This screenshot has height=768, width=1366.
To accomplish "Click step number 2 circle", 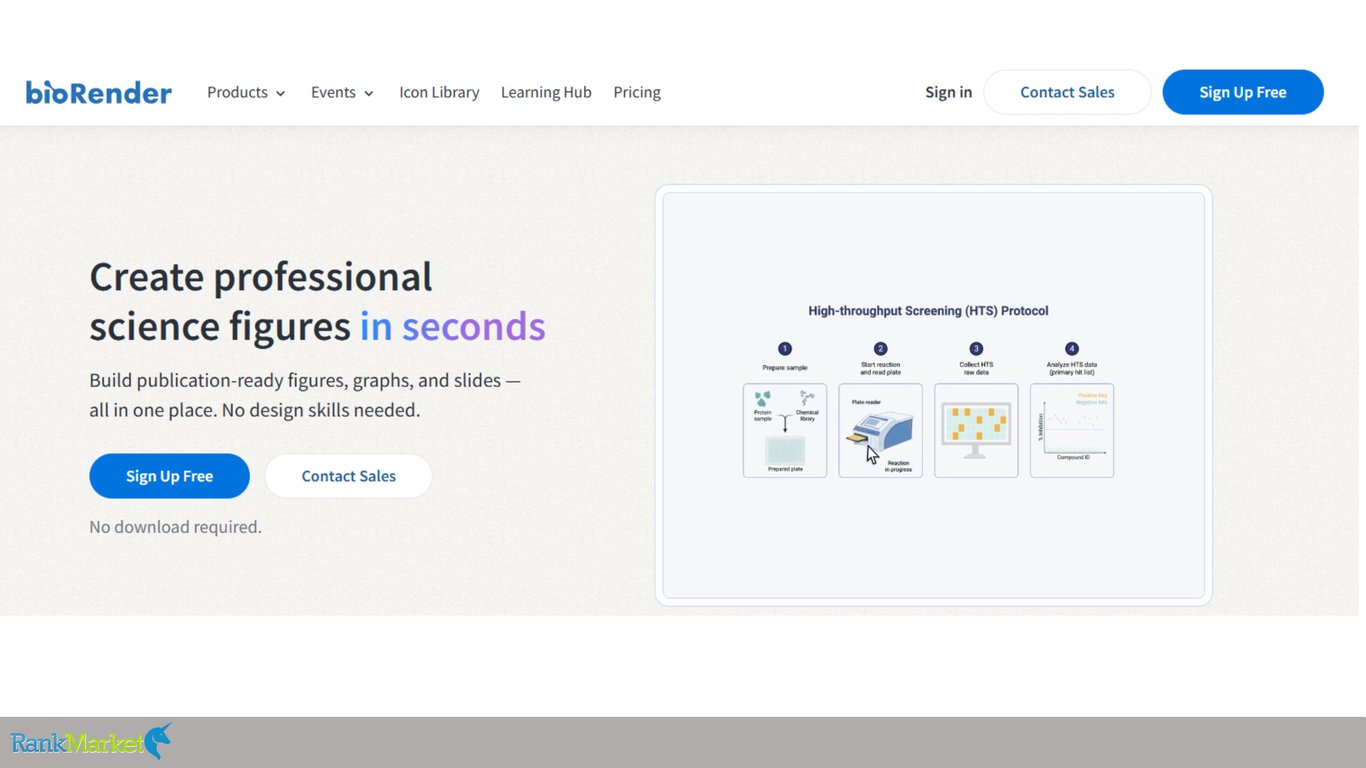I will (x=880, y=349).
